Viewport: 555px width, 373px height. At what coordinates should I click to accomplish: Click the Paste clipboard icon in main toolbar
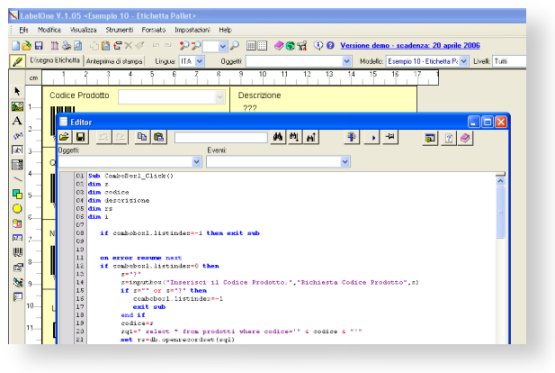(105, 46)
